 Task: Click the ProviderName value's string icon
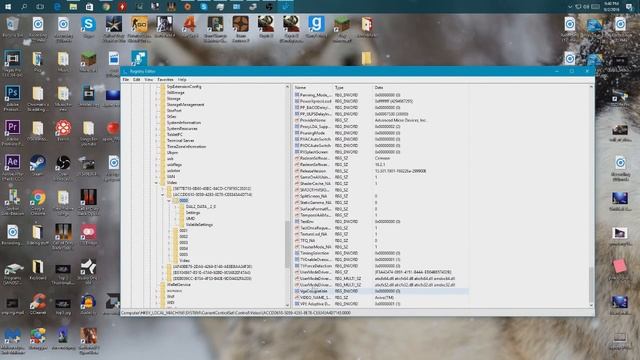(297, 120)
